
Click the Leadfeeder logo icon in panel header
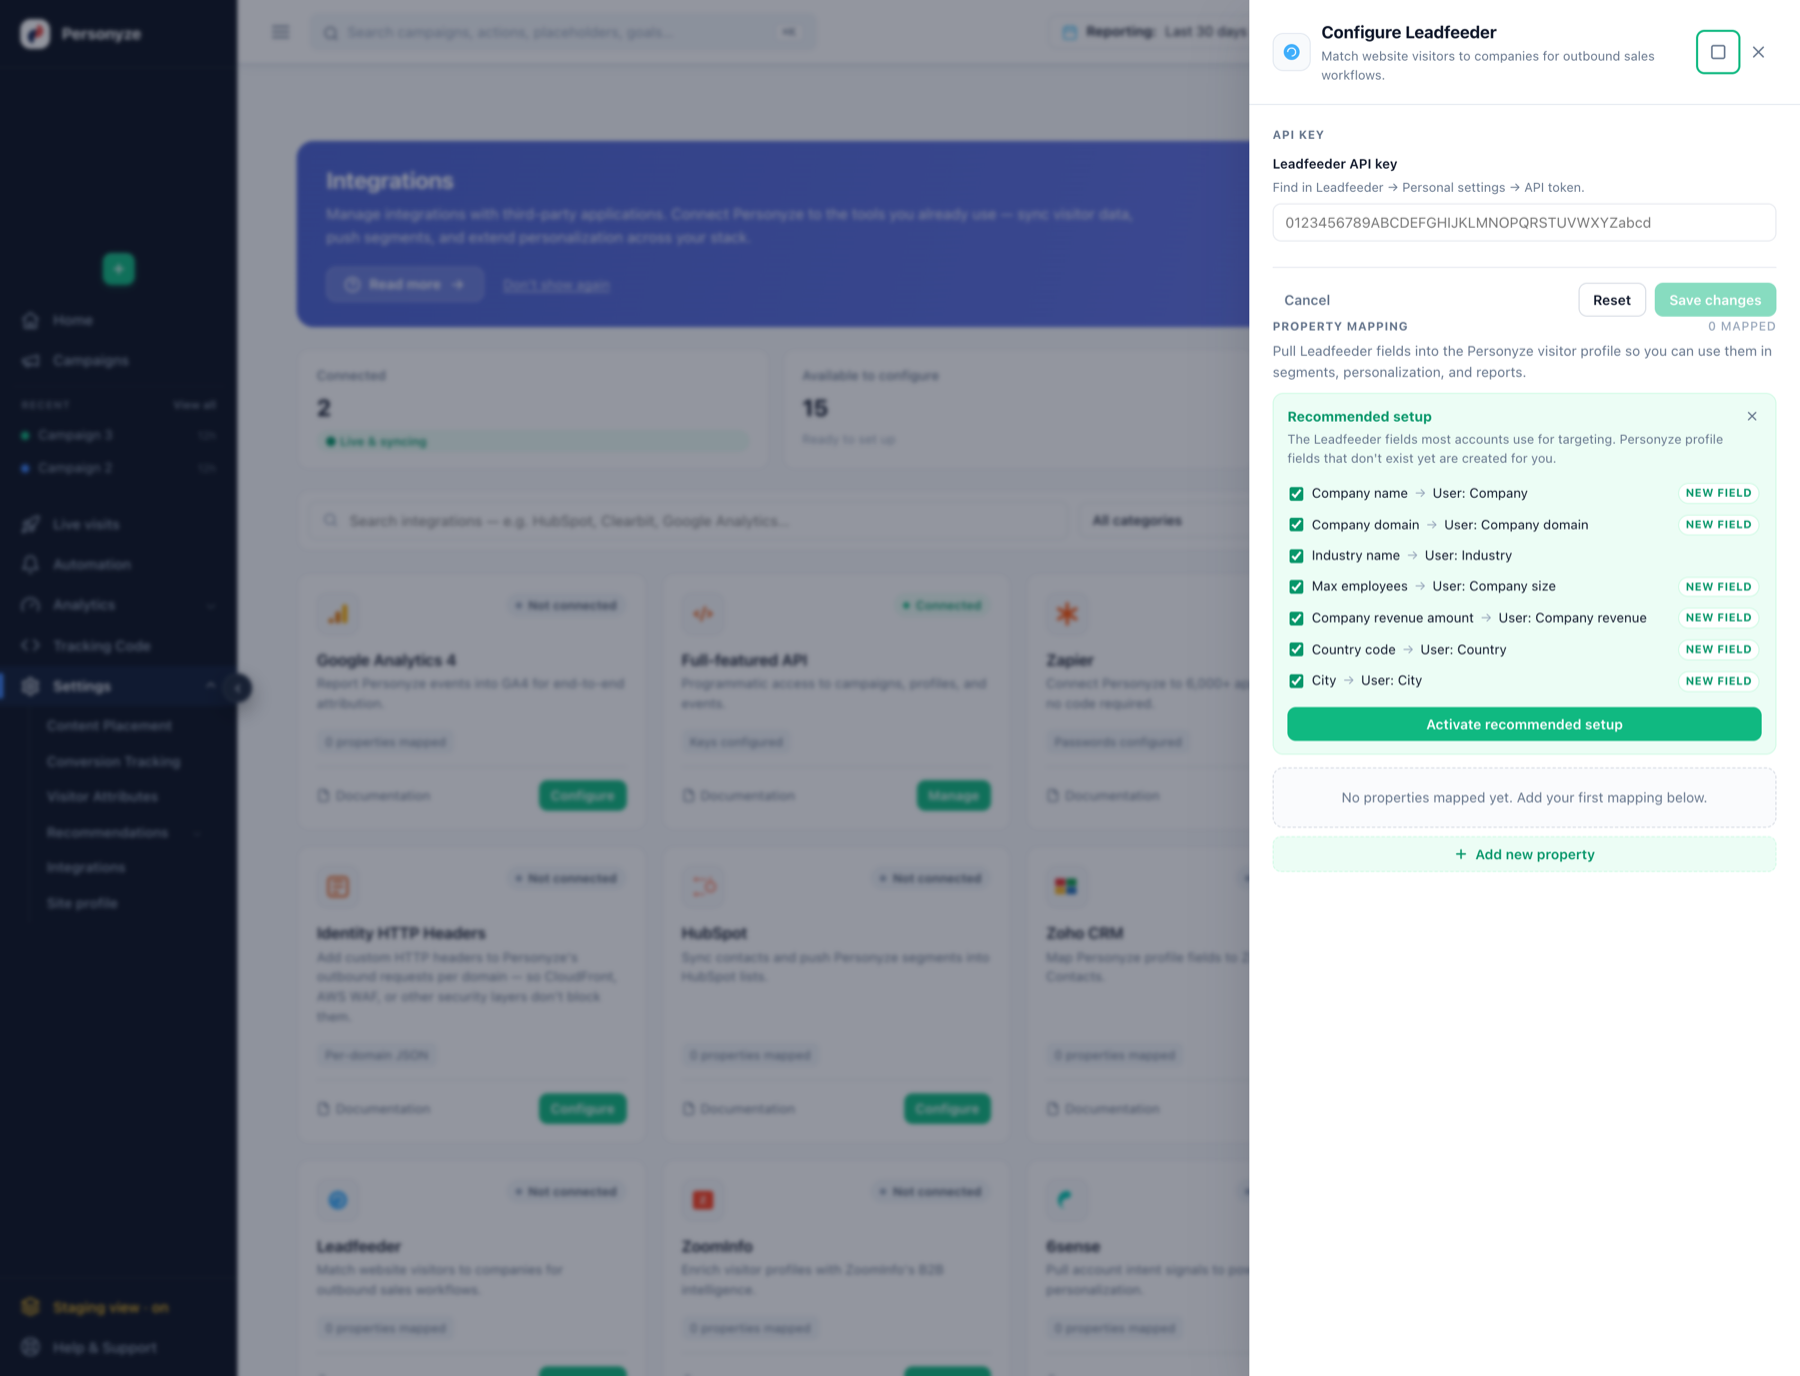click(x=1291, y=52)
